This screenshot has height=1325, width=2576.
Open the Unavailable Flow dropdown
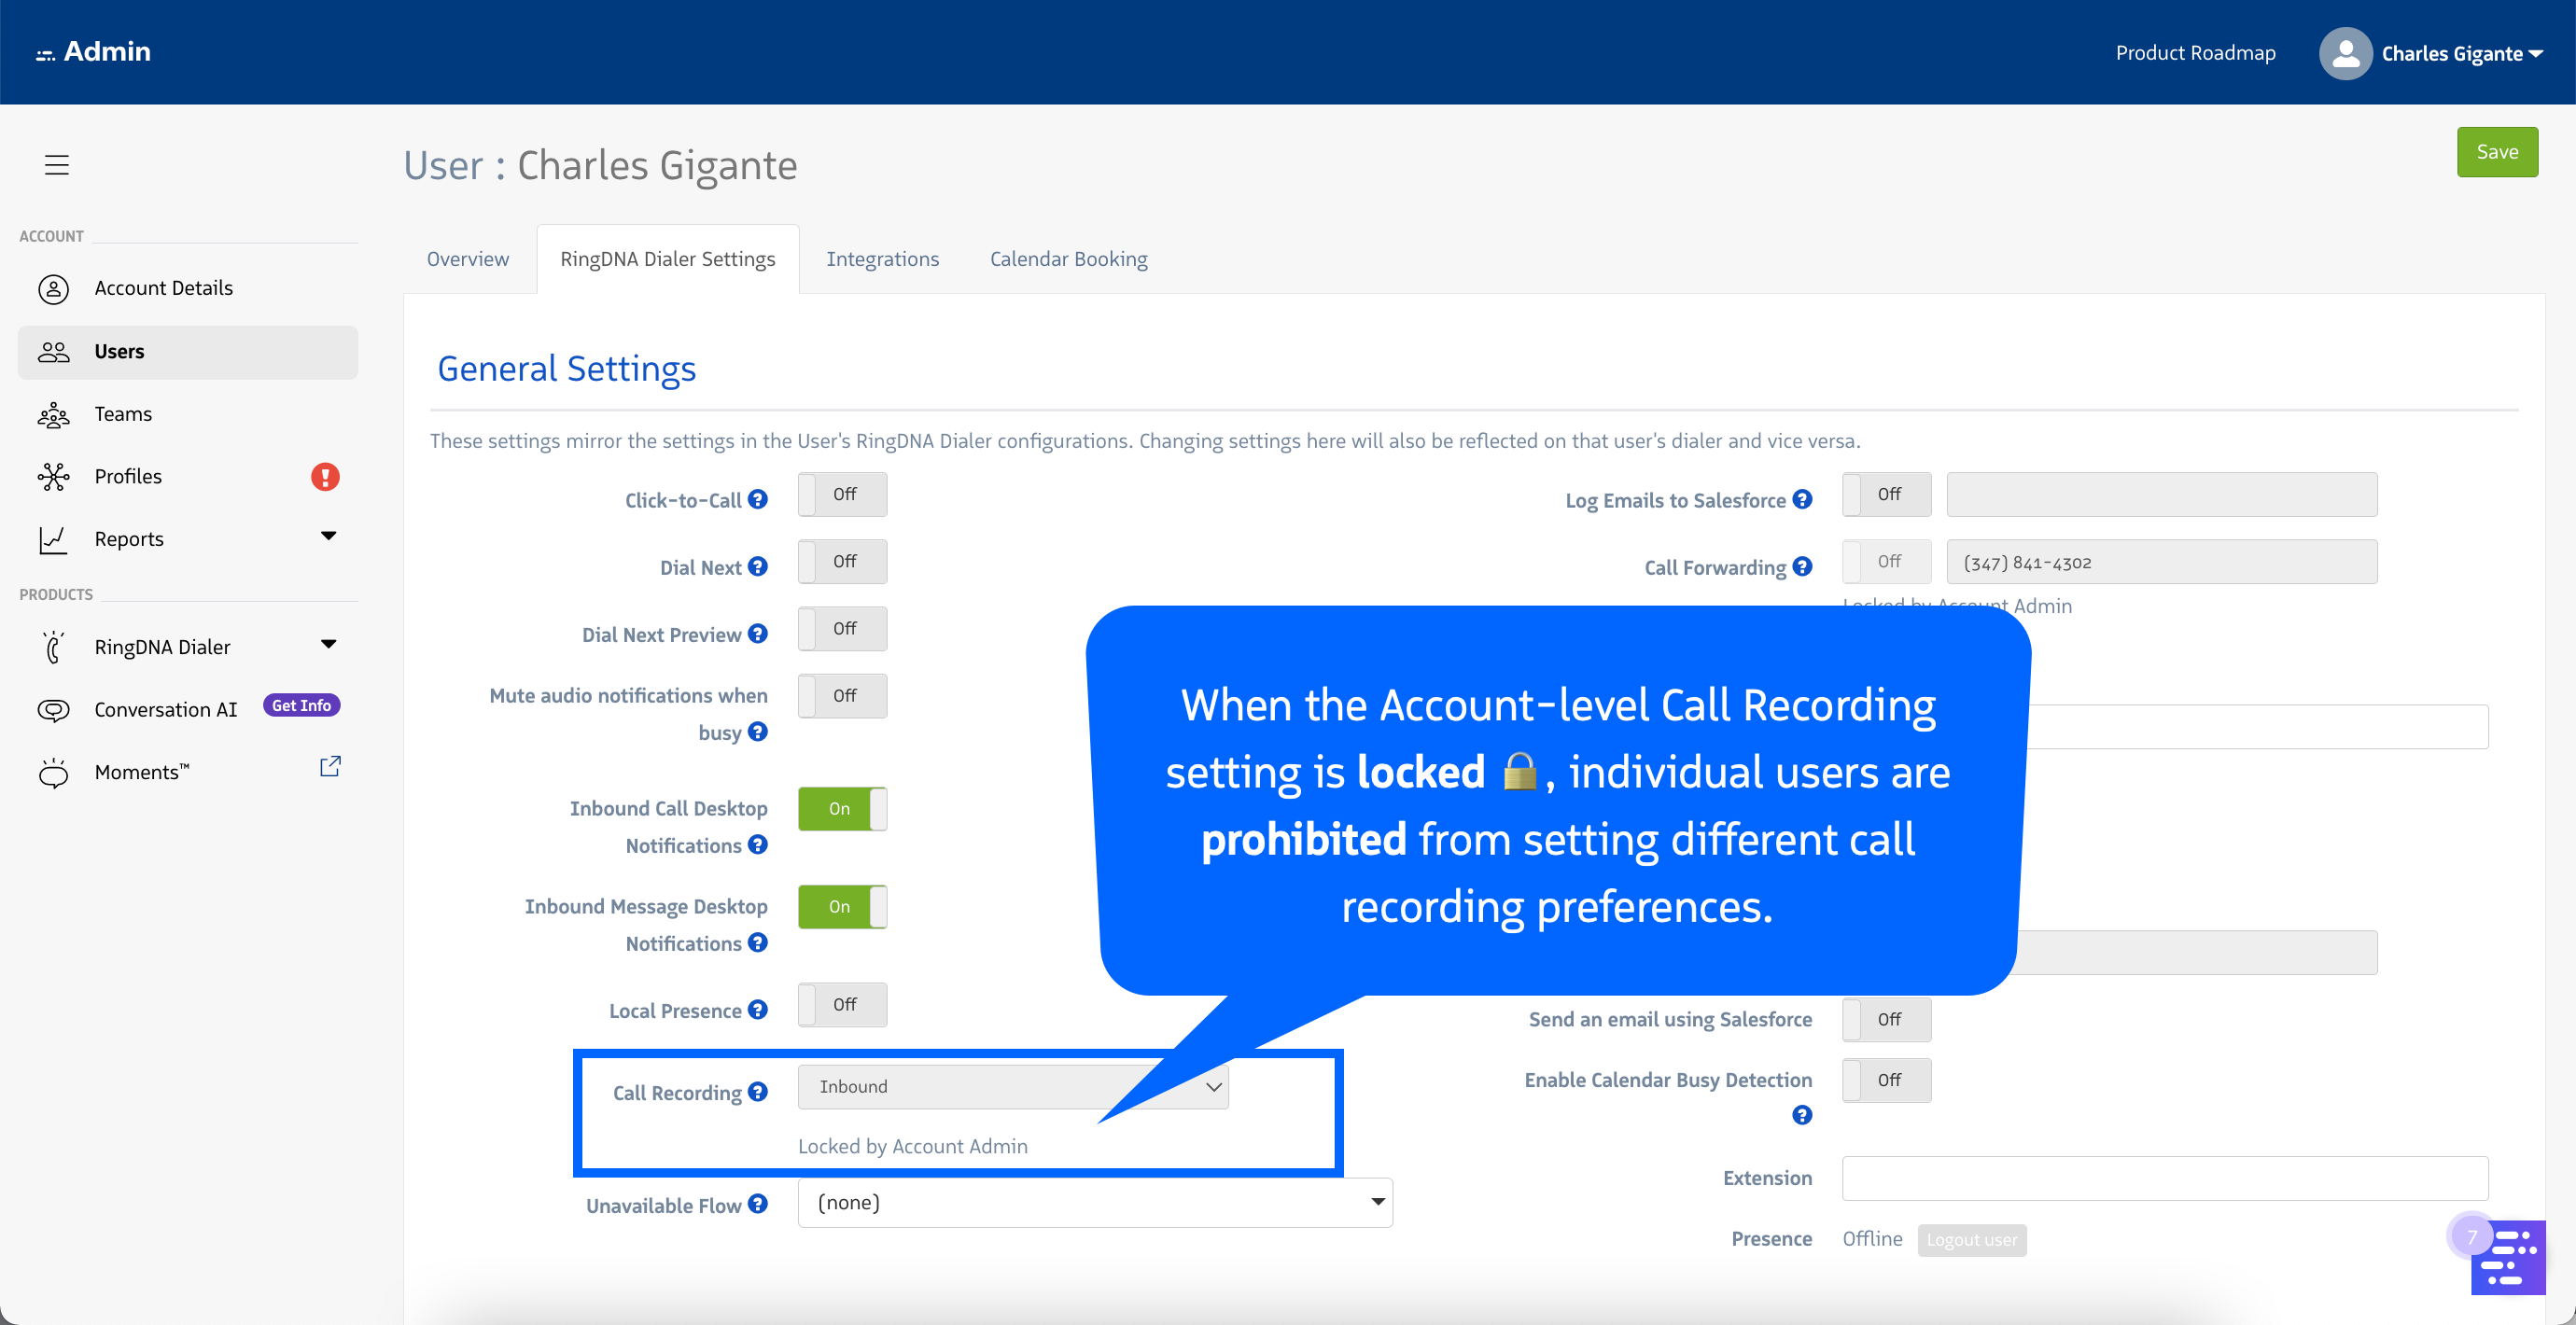pos(1095,1203)
